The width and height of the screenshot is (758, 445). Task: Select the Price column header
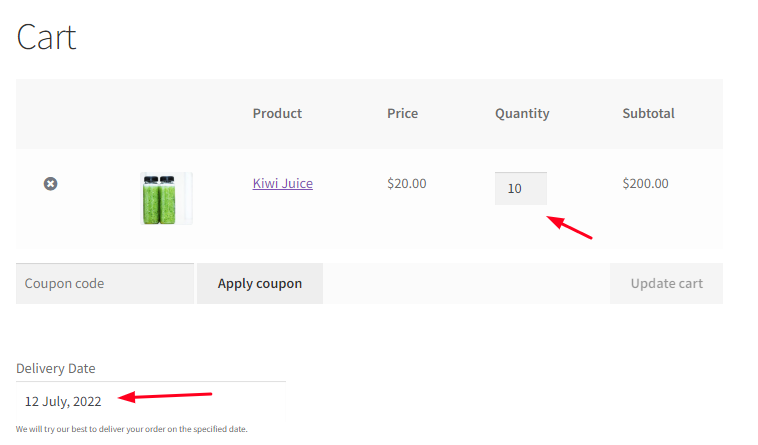(x=402, y=114)
